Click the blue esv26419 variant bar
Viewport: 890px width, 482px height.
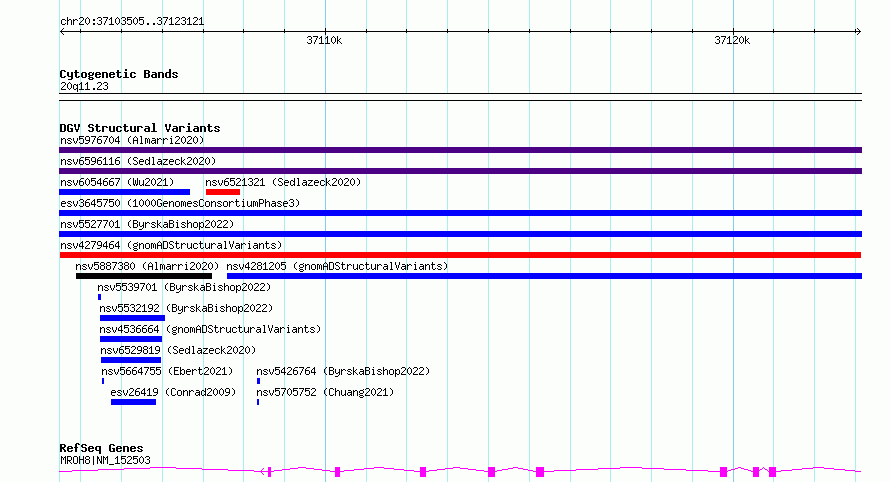[133, 402]
